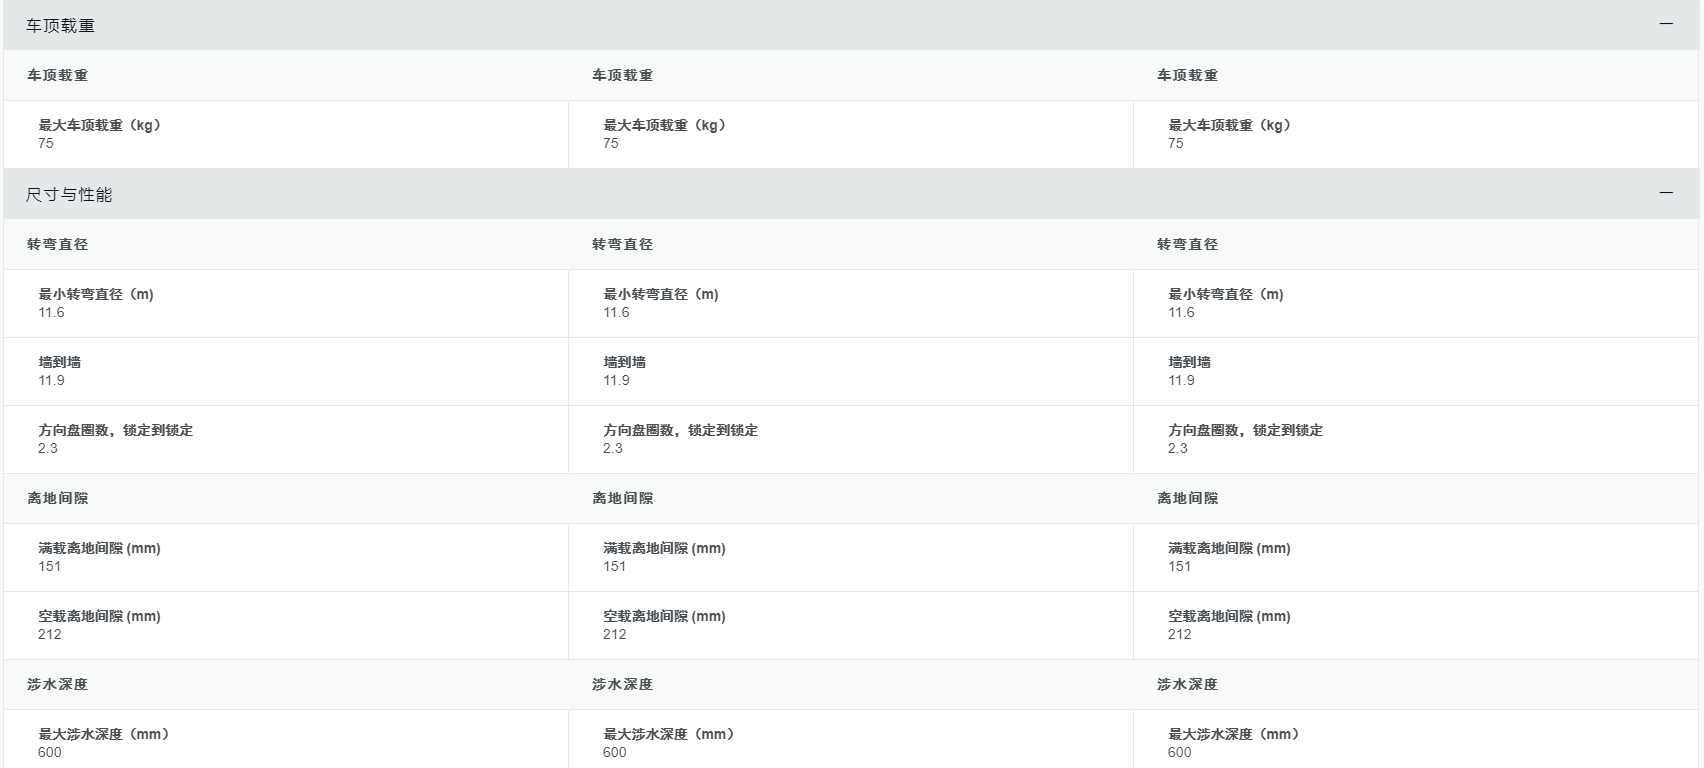Click 最大涉水深度（mm）label in first column
This screenshot has height=768, width=1704.
point(104,734)
